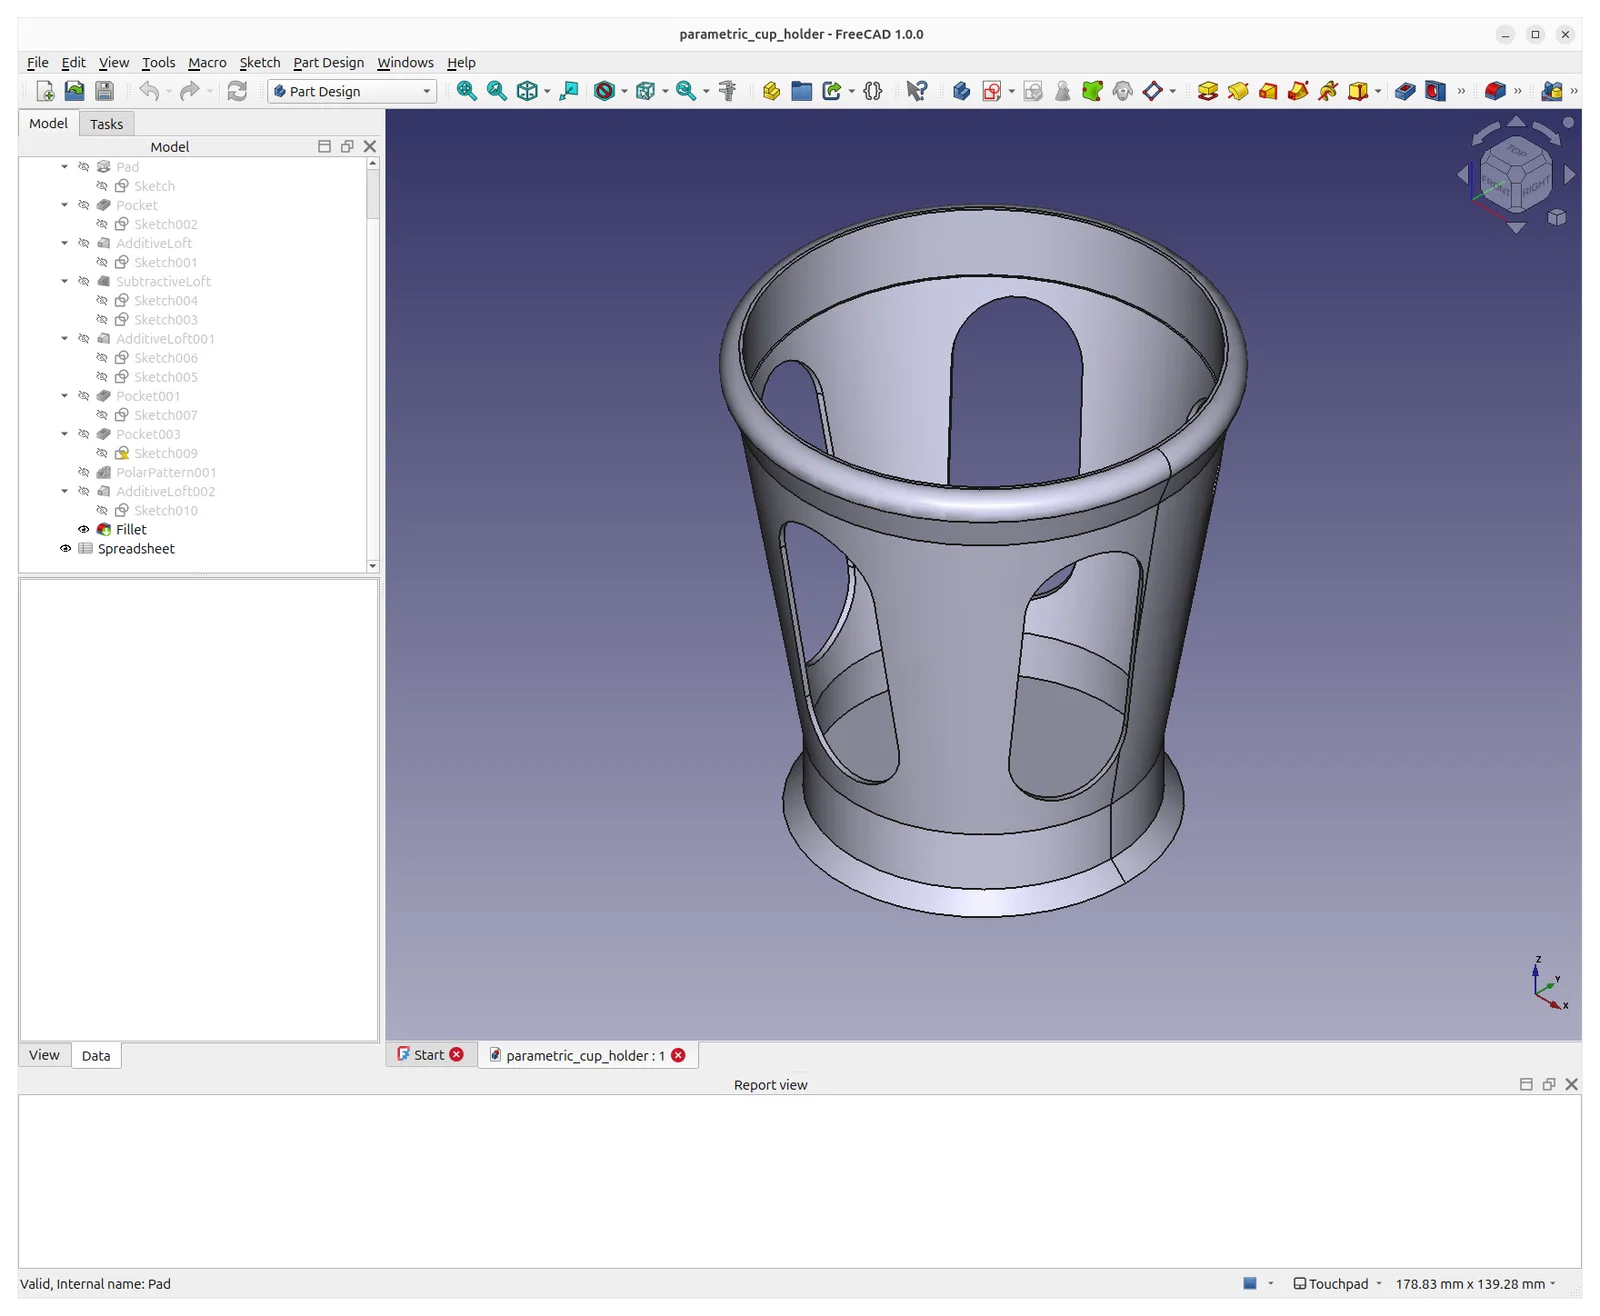This screenshot has width=1600, height=1316.
Task: Click the Open document icon
Action: point(74,91)
